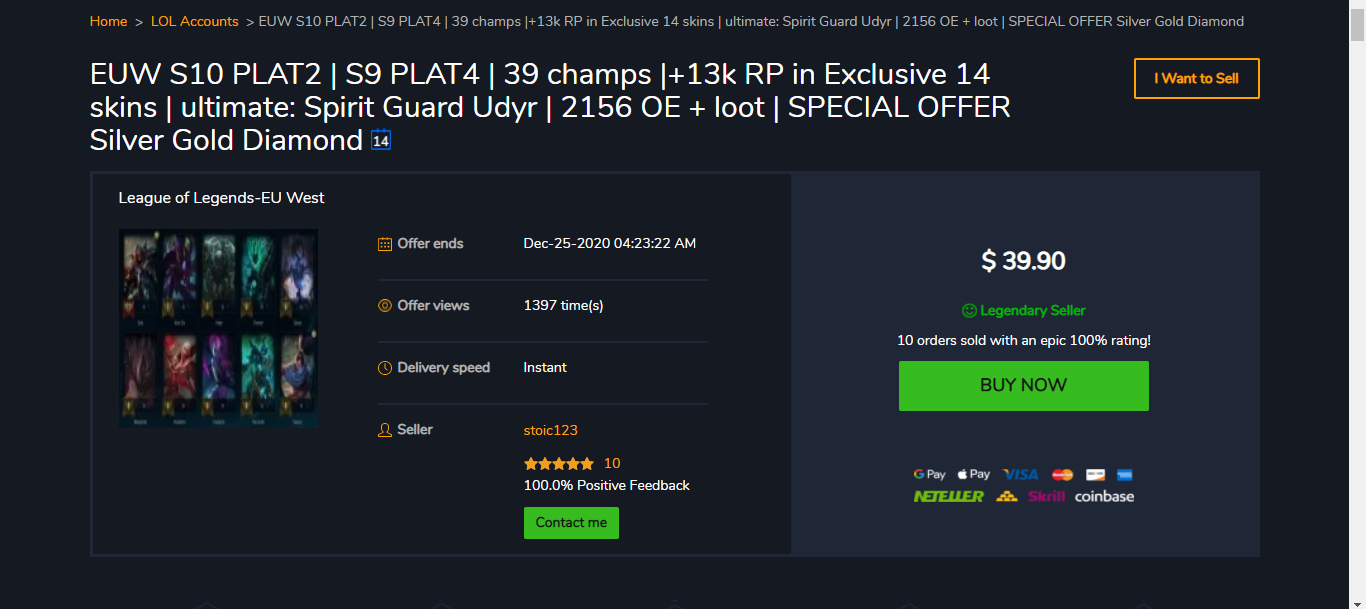This screenshot has height=609, width=1366.
Task: Click the Offer ends calendar icon
Action: pos(385,244)
